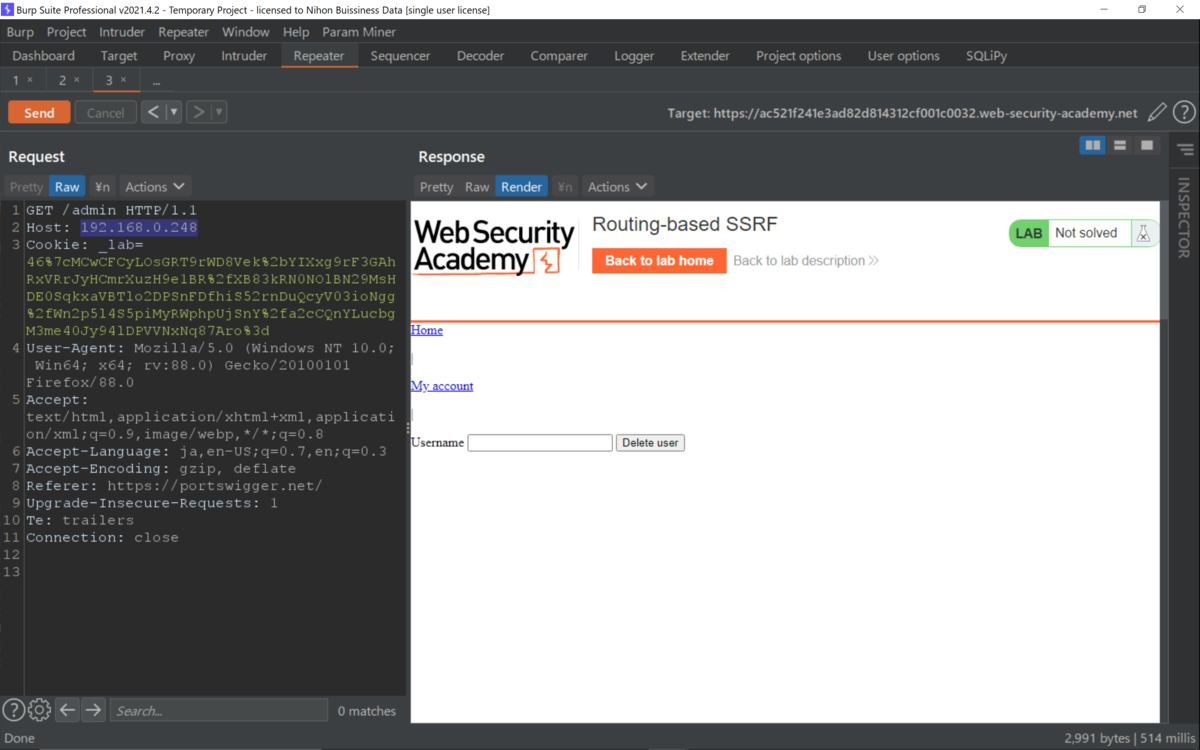Jump to next search match arrow
The image size is (1200, 750).
93,710
